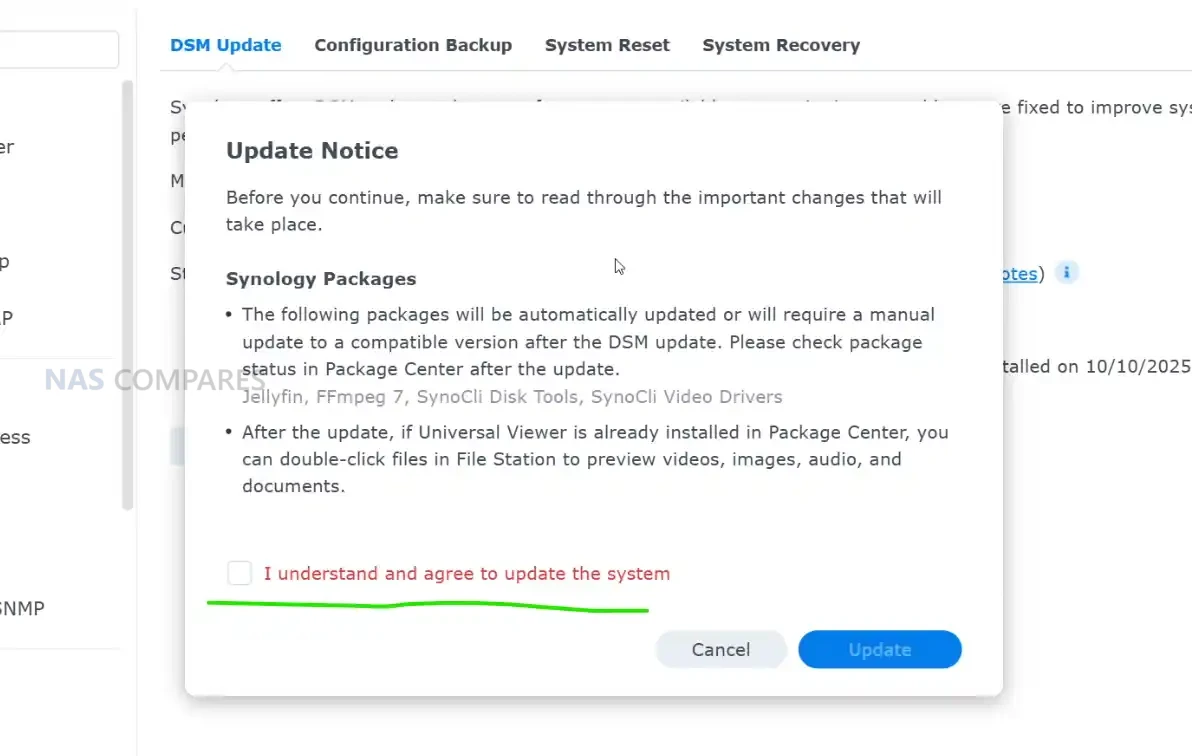
Task: Click the 'installed on 10/10/2025' text
Action: [x=1097, y=367]
